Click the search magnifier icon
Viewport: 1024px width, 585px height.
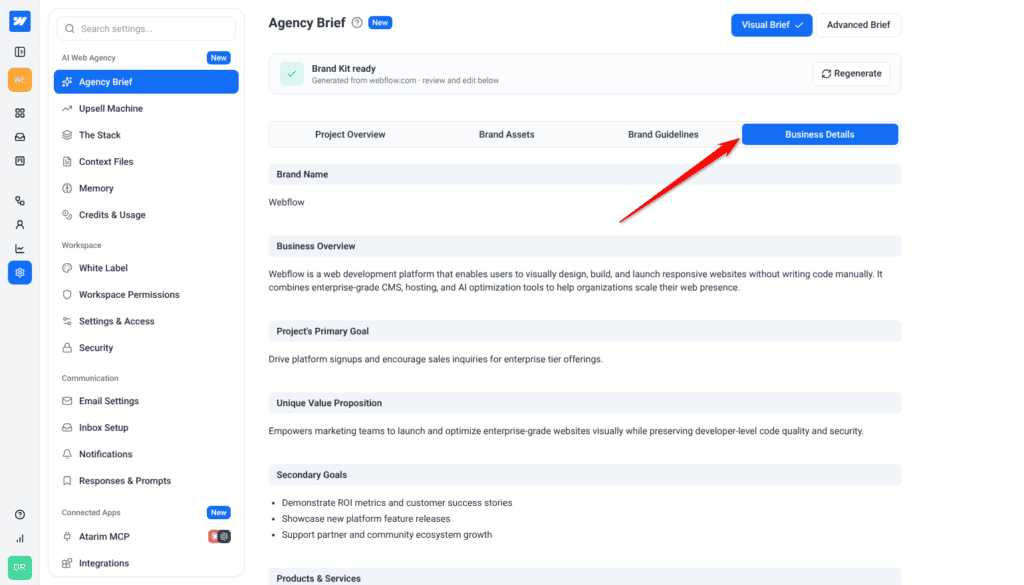pos(70,29)
